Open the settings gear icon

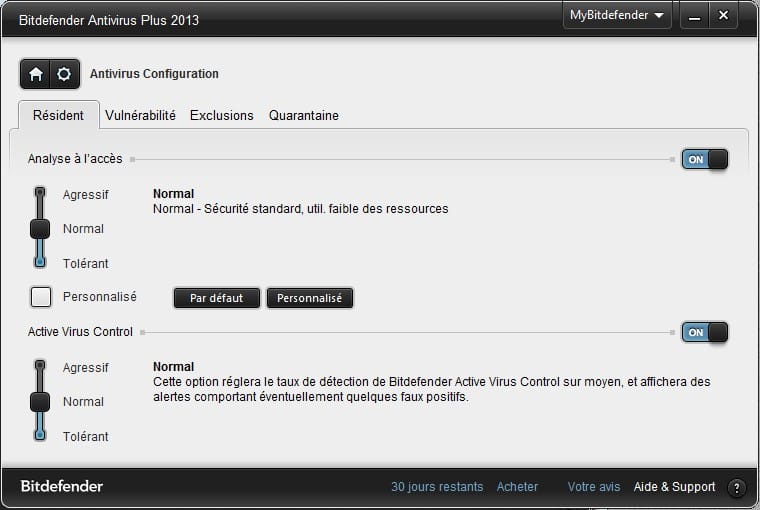(x=64, y=74)
